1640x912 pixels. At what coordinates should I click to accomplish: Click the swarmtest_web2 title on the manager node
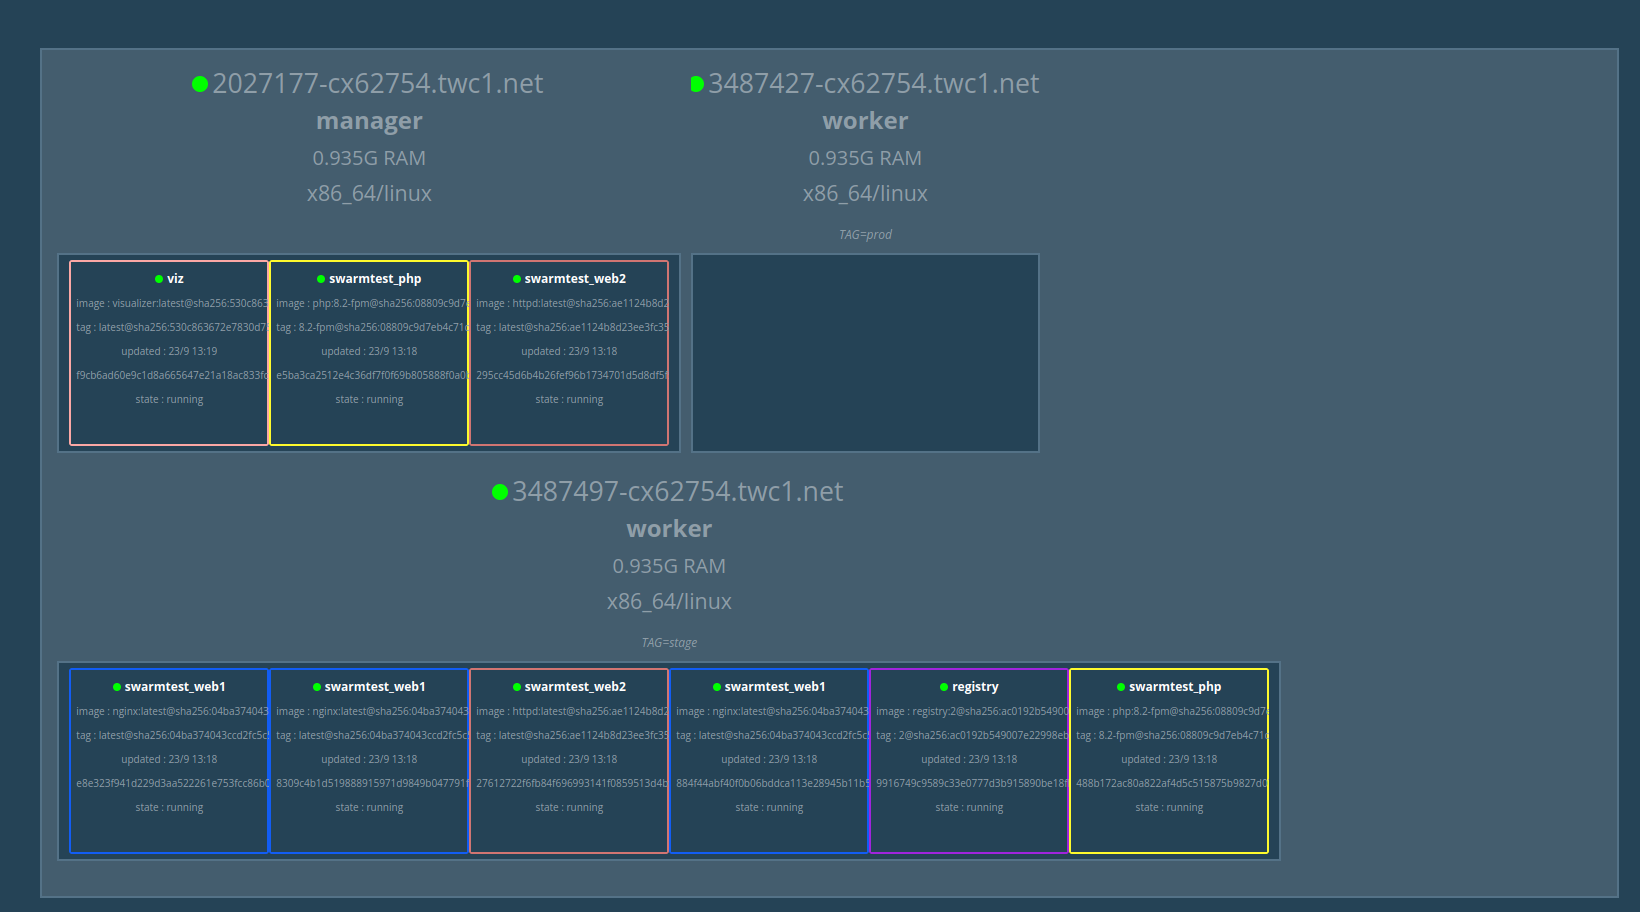(x=575, y=279)
